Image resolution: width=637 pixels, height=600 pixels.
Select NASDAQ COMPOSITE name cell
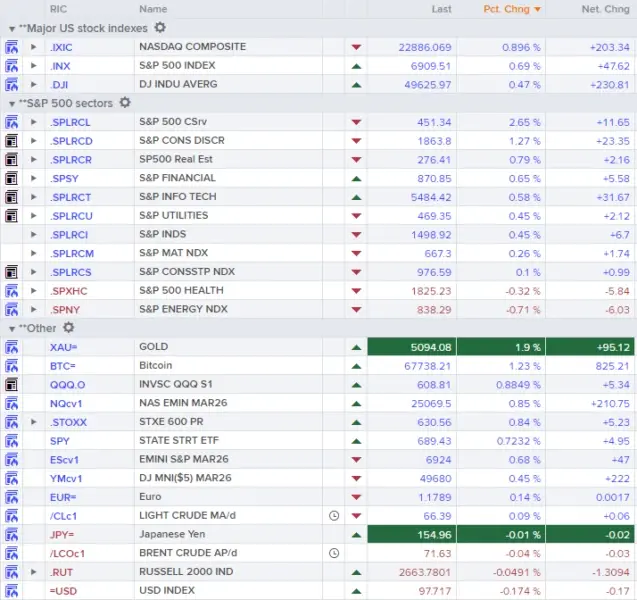point(228,47)
